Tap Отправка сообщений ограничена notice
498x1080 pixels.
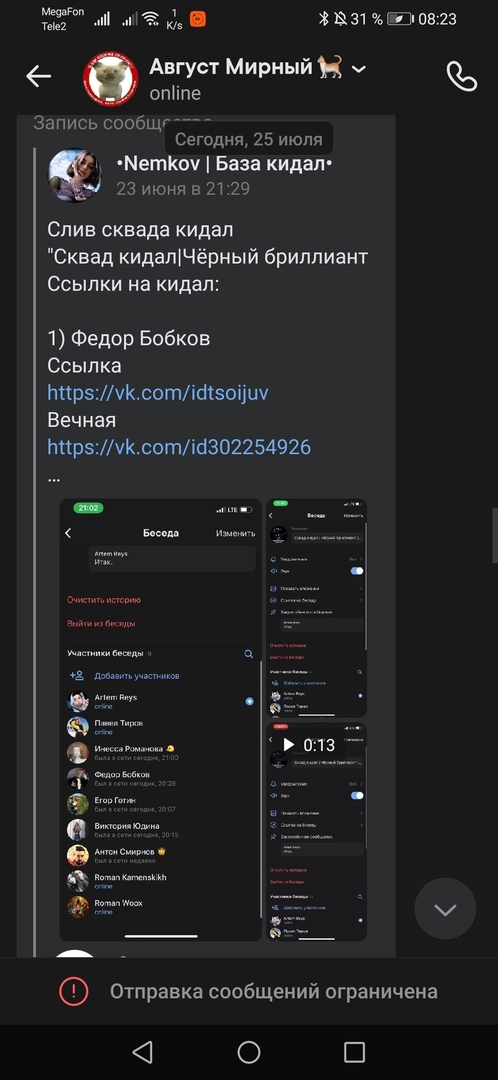point(273,991)
